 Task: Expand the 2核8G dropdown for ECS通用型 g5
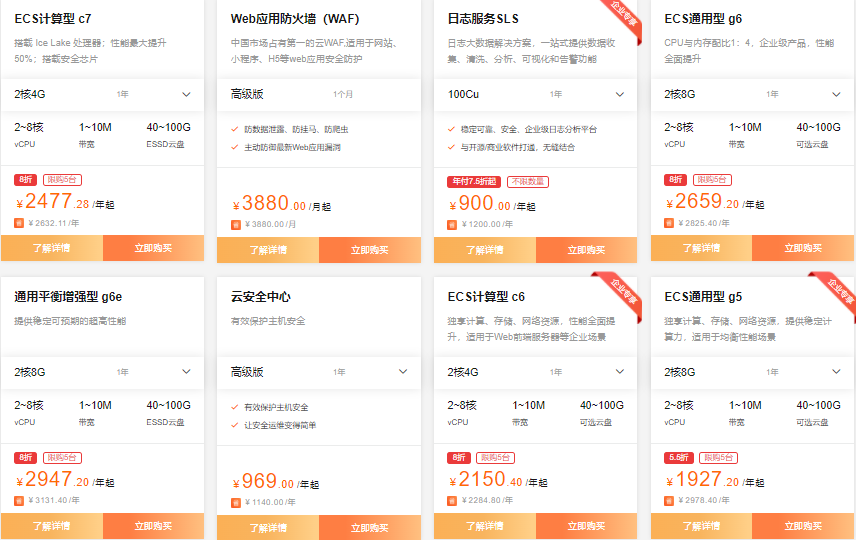pos(752,372)
